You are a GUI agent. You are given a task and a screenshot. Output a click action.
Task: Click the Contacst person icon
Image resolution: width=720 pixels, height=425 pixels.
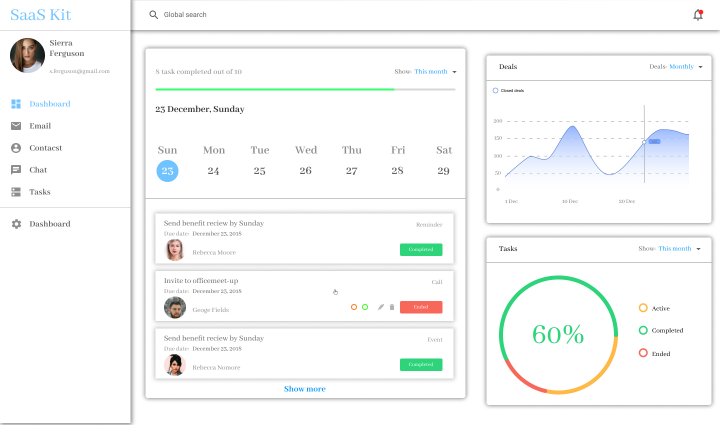tap(16, 148)
